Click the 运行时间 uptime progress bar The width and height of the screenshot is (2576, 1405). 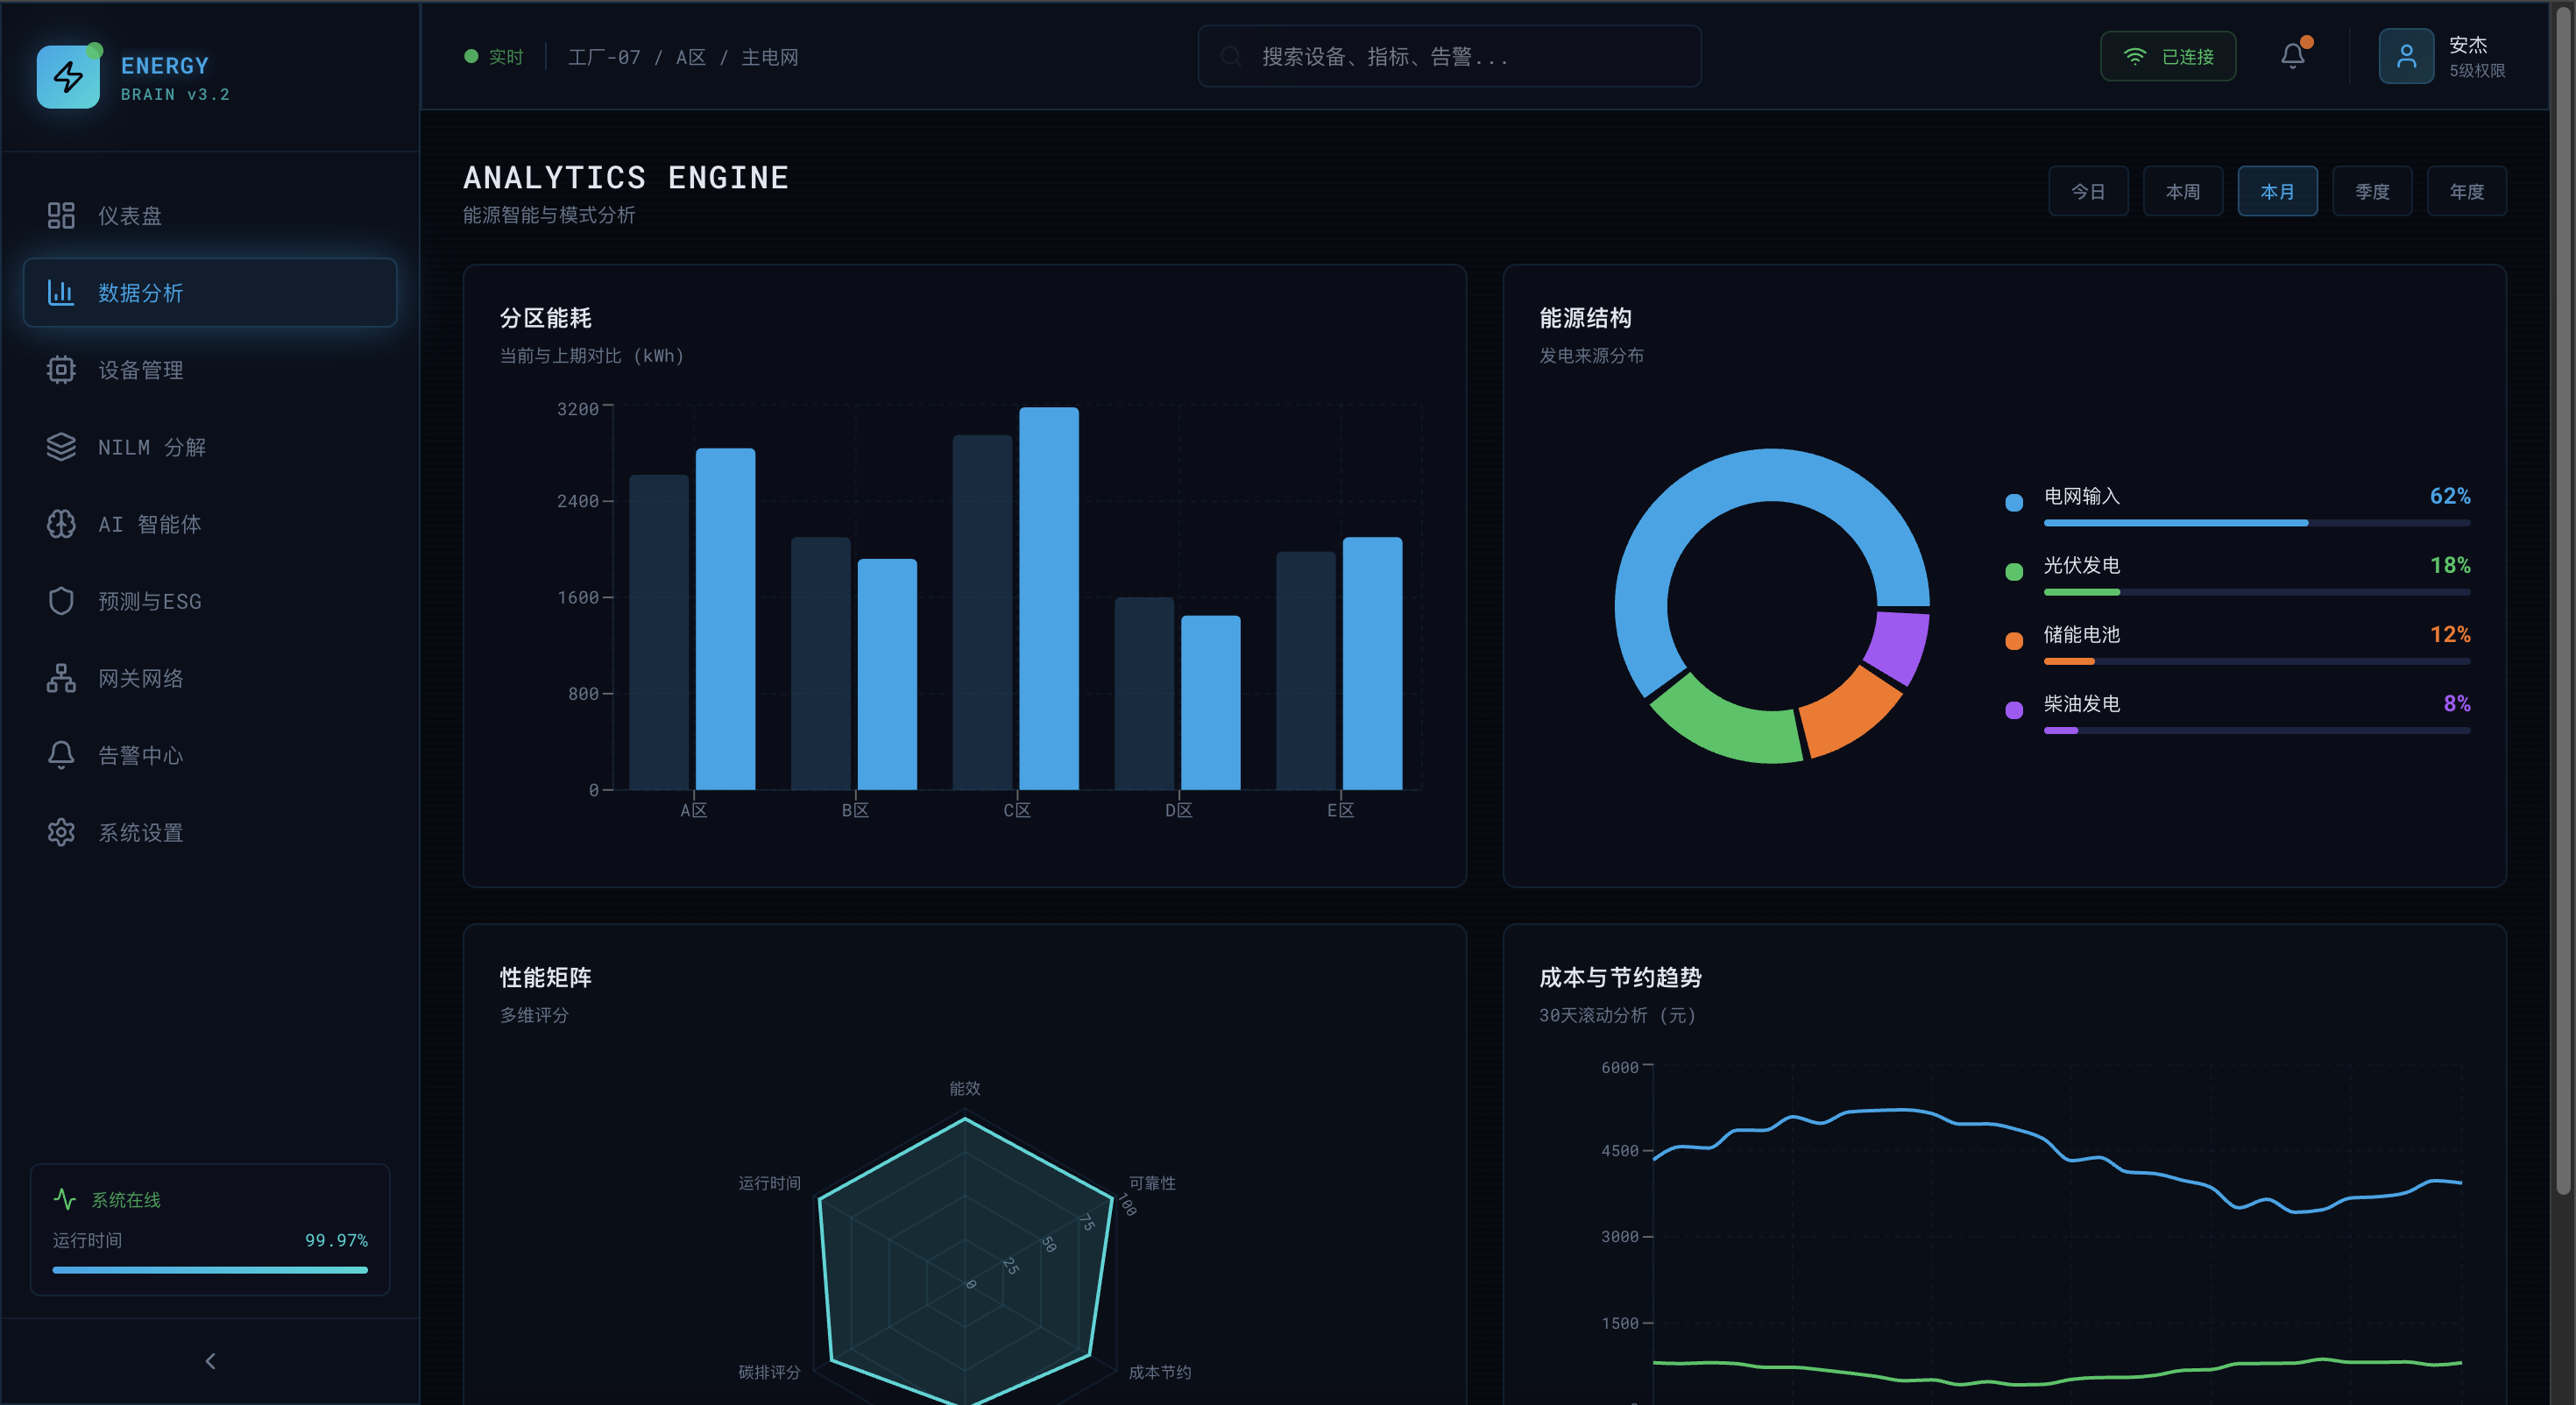[x=210, y=1270]
